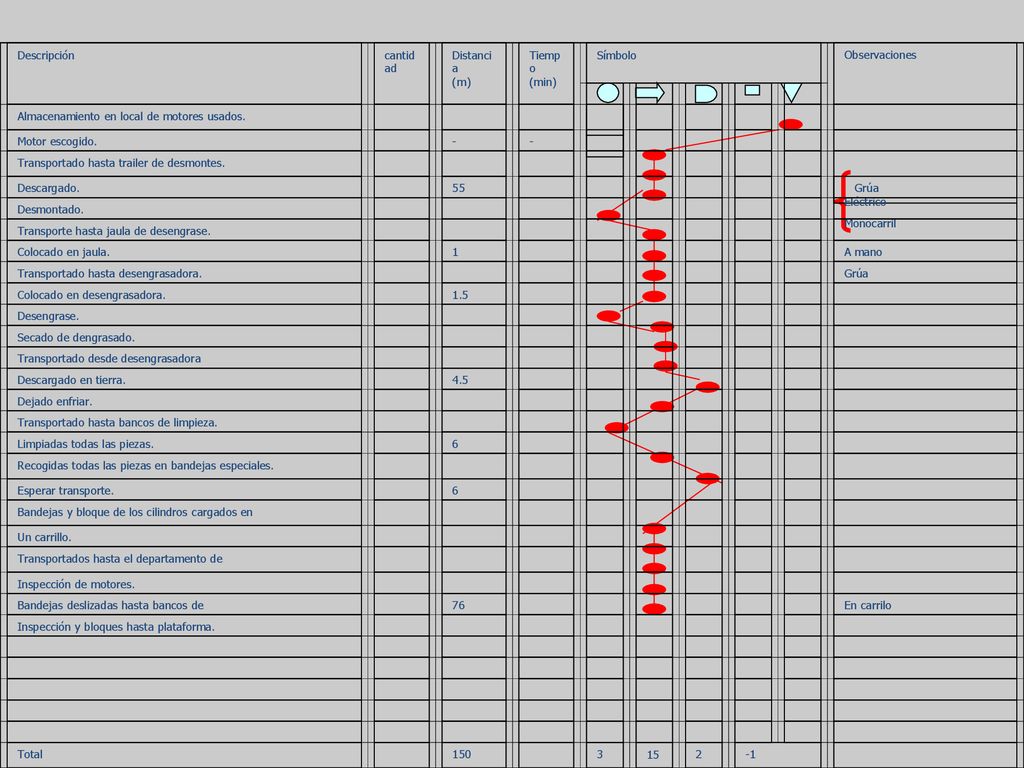This screenshot has width=1024, height=768.
Task: Click the 'Desengrase.' description
Action: pyautogui.click(x=48, y=316)
